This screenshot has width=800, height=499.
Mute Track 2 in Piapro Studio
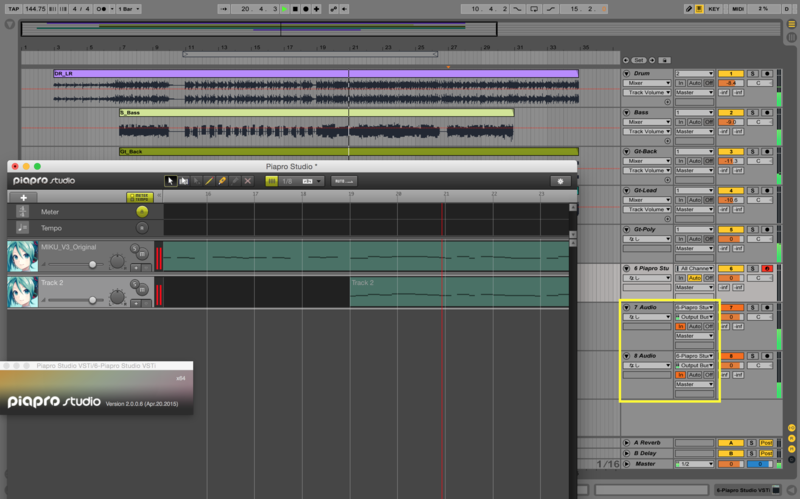[x=142, y=289]
